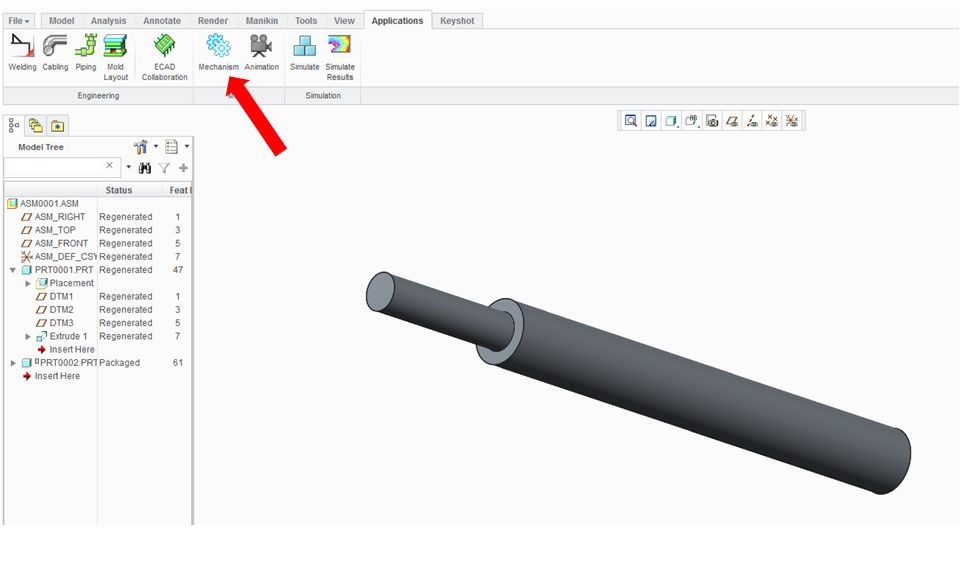This screenshot has height=575, width=976.
Task: Open the View Manager icon
Action: click(712, 121)
